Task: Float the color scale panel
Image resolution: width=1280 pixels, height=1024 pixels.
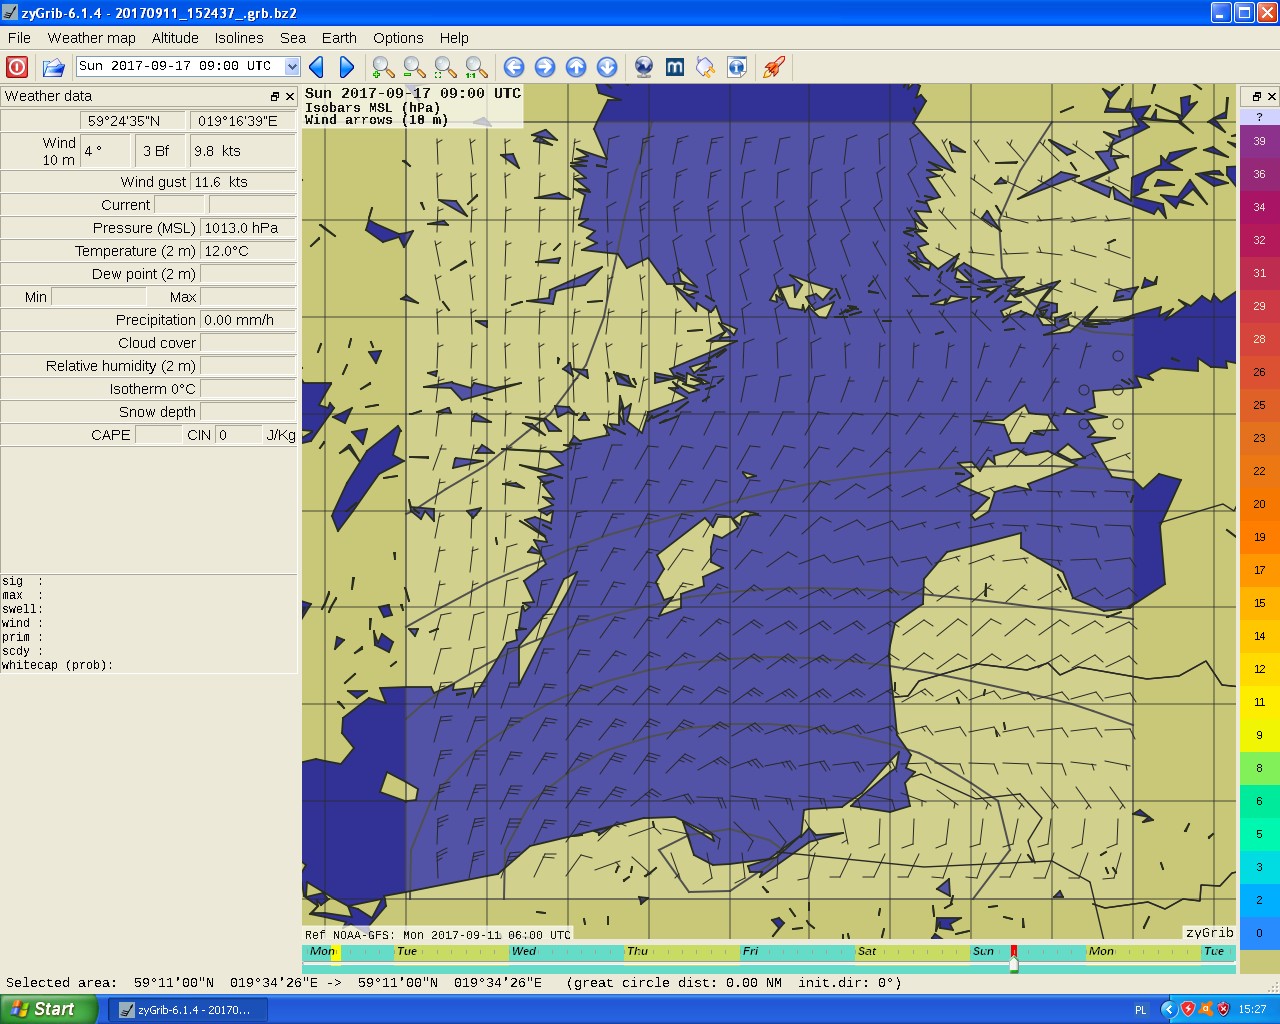Action: pos(1257,97)
